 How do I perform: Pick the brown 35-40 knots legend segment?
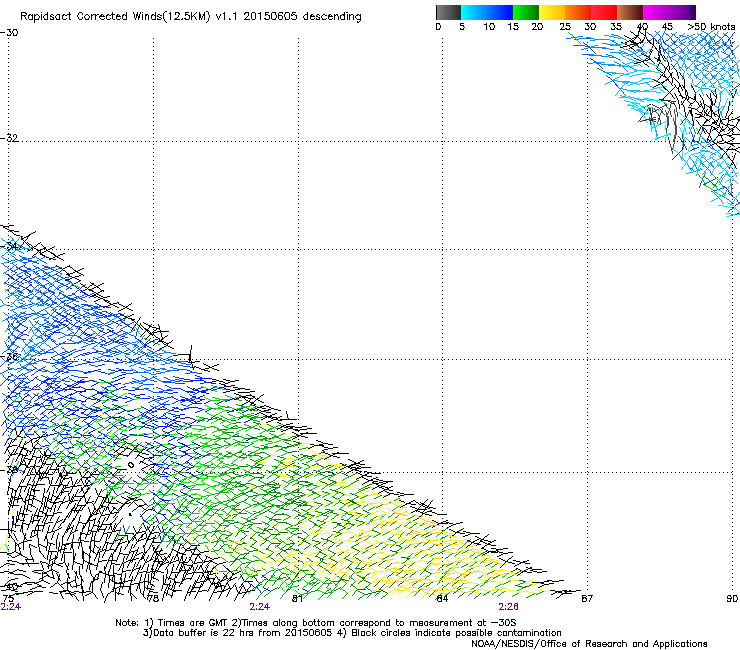pos(630,12)
